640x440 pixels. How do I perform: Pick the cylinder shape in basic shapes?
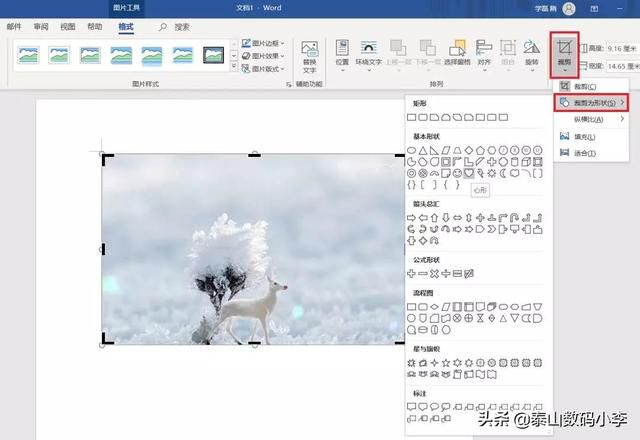(515, 162)
